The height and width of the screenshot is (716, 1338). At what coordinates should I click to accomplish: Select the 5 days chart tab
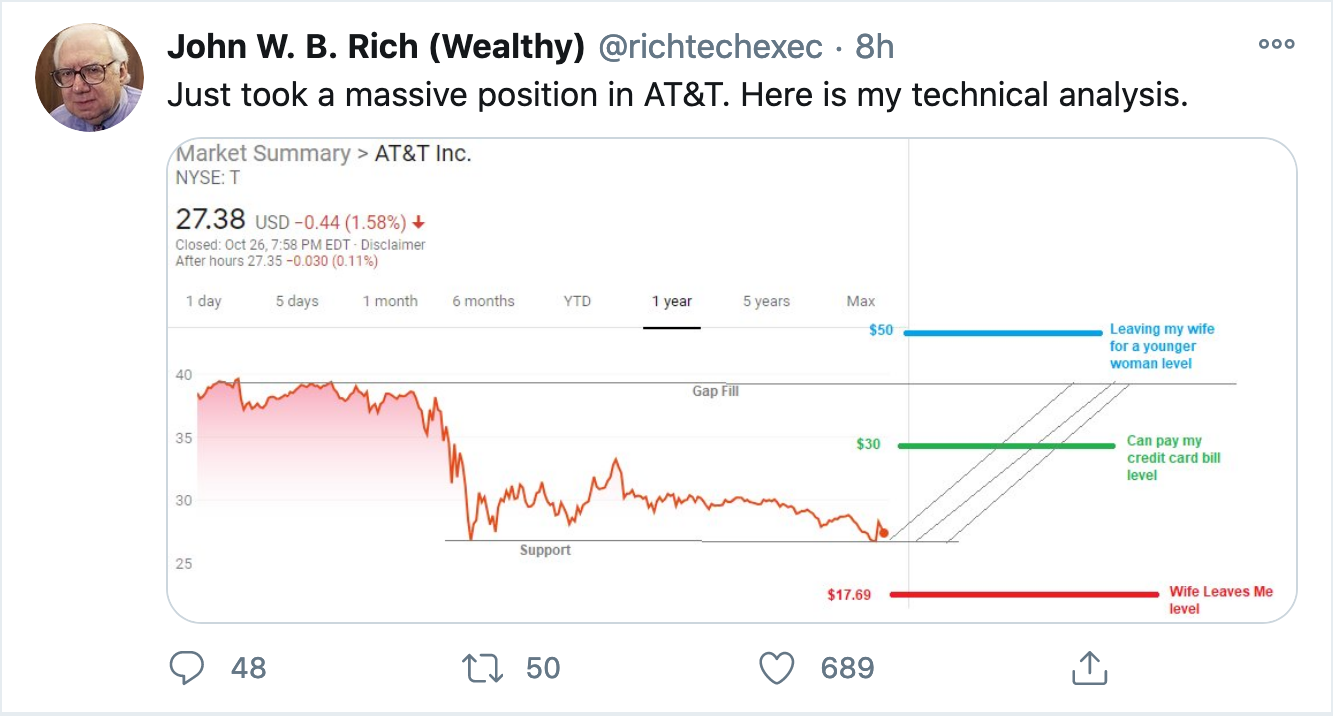click(x=297, y=301)
